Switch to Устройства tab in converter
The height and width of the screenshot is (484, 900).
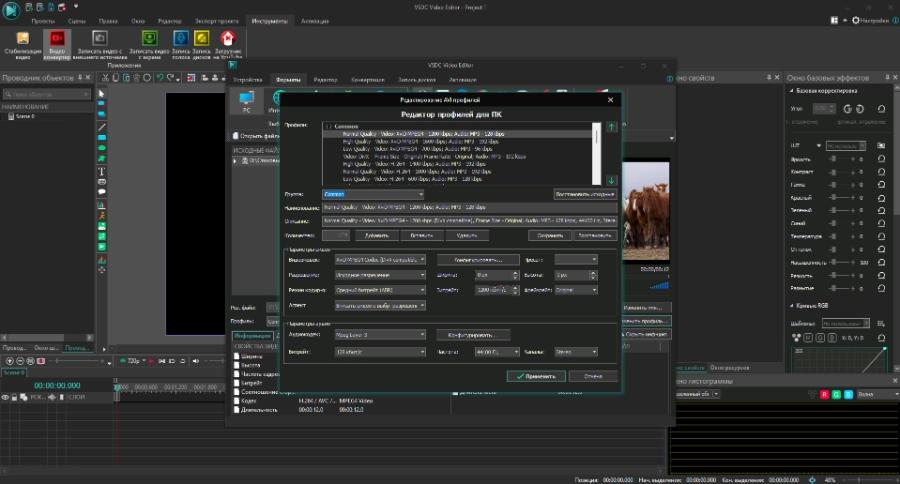click(x=248, y=80)
